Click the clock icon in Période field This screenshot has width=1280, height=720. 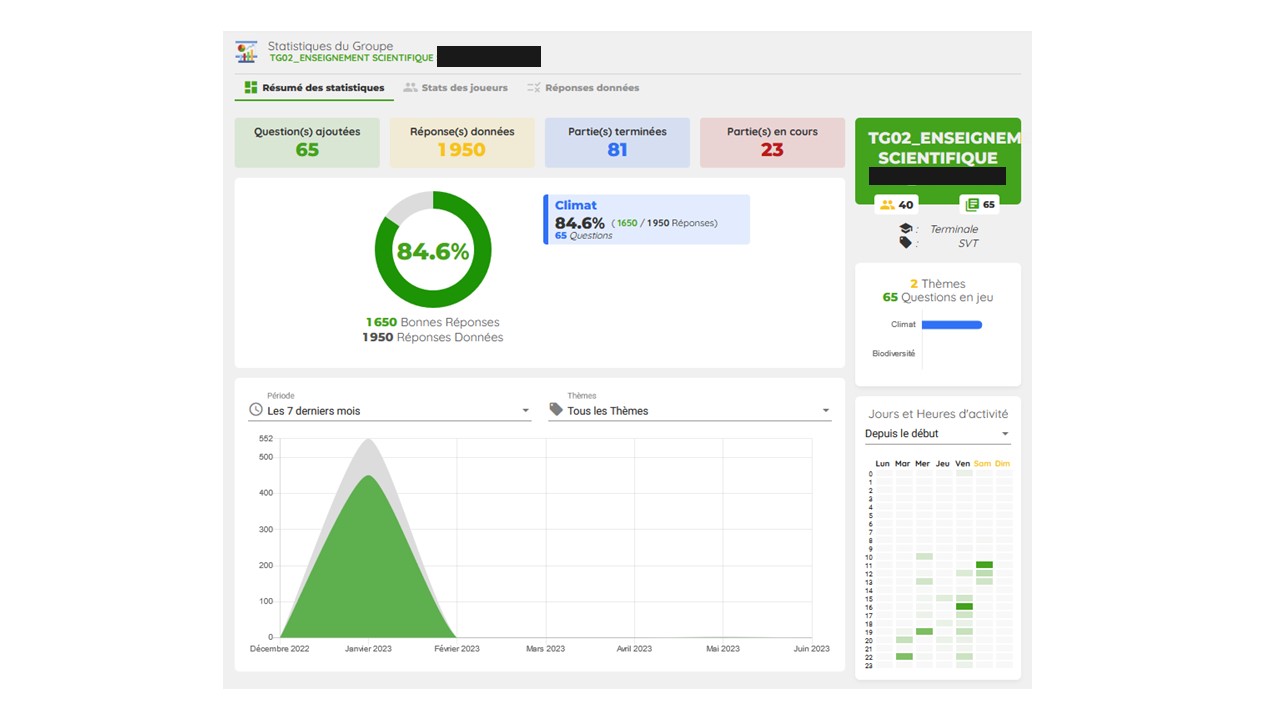(256, 410)
